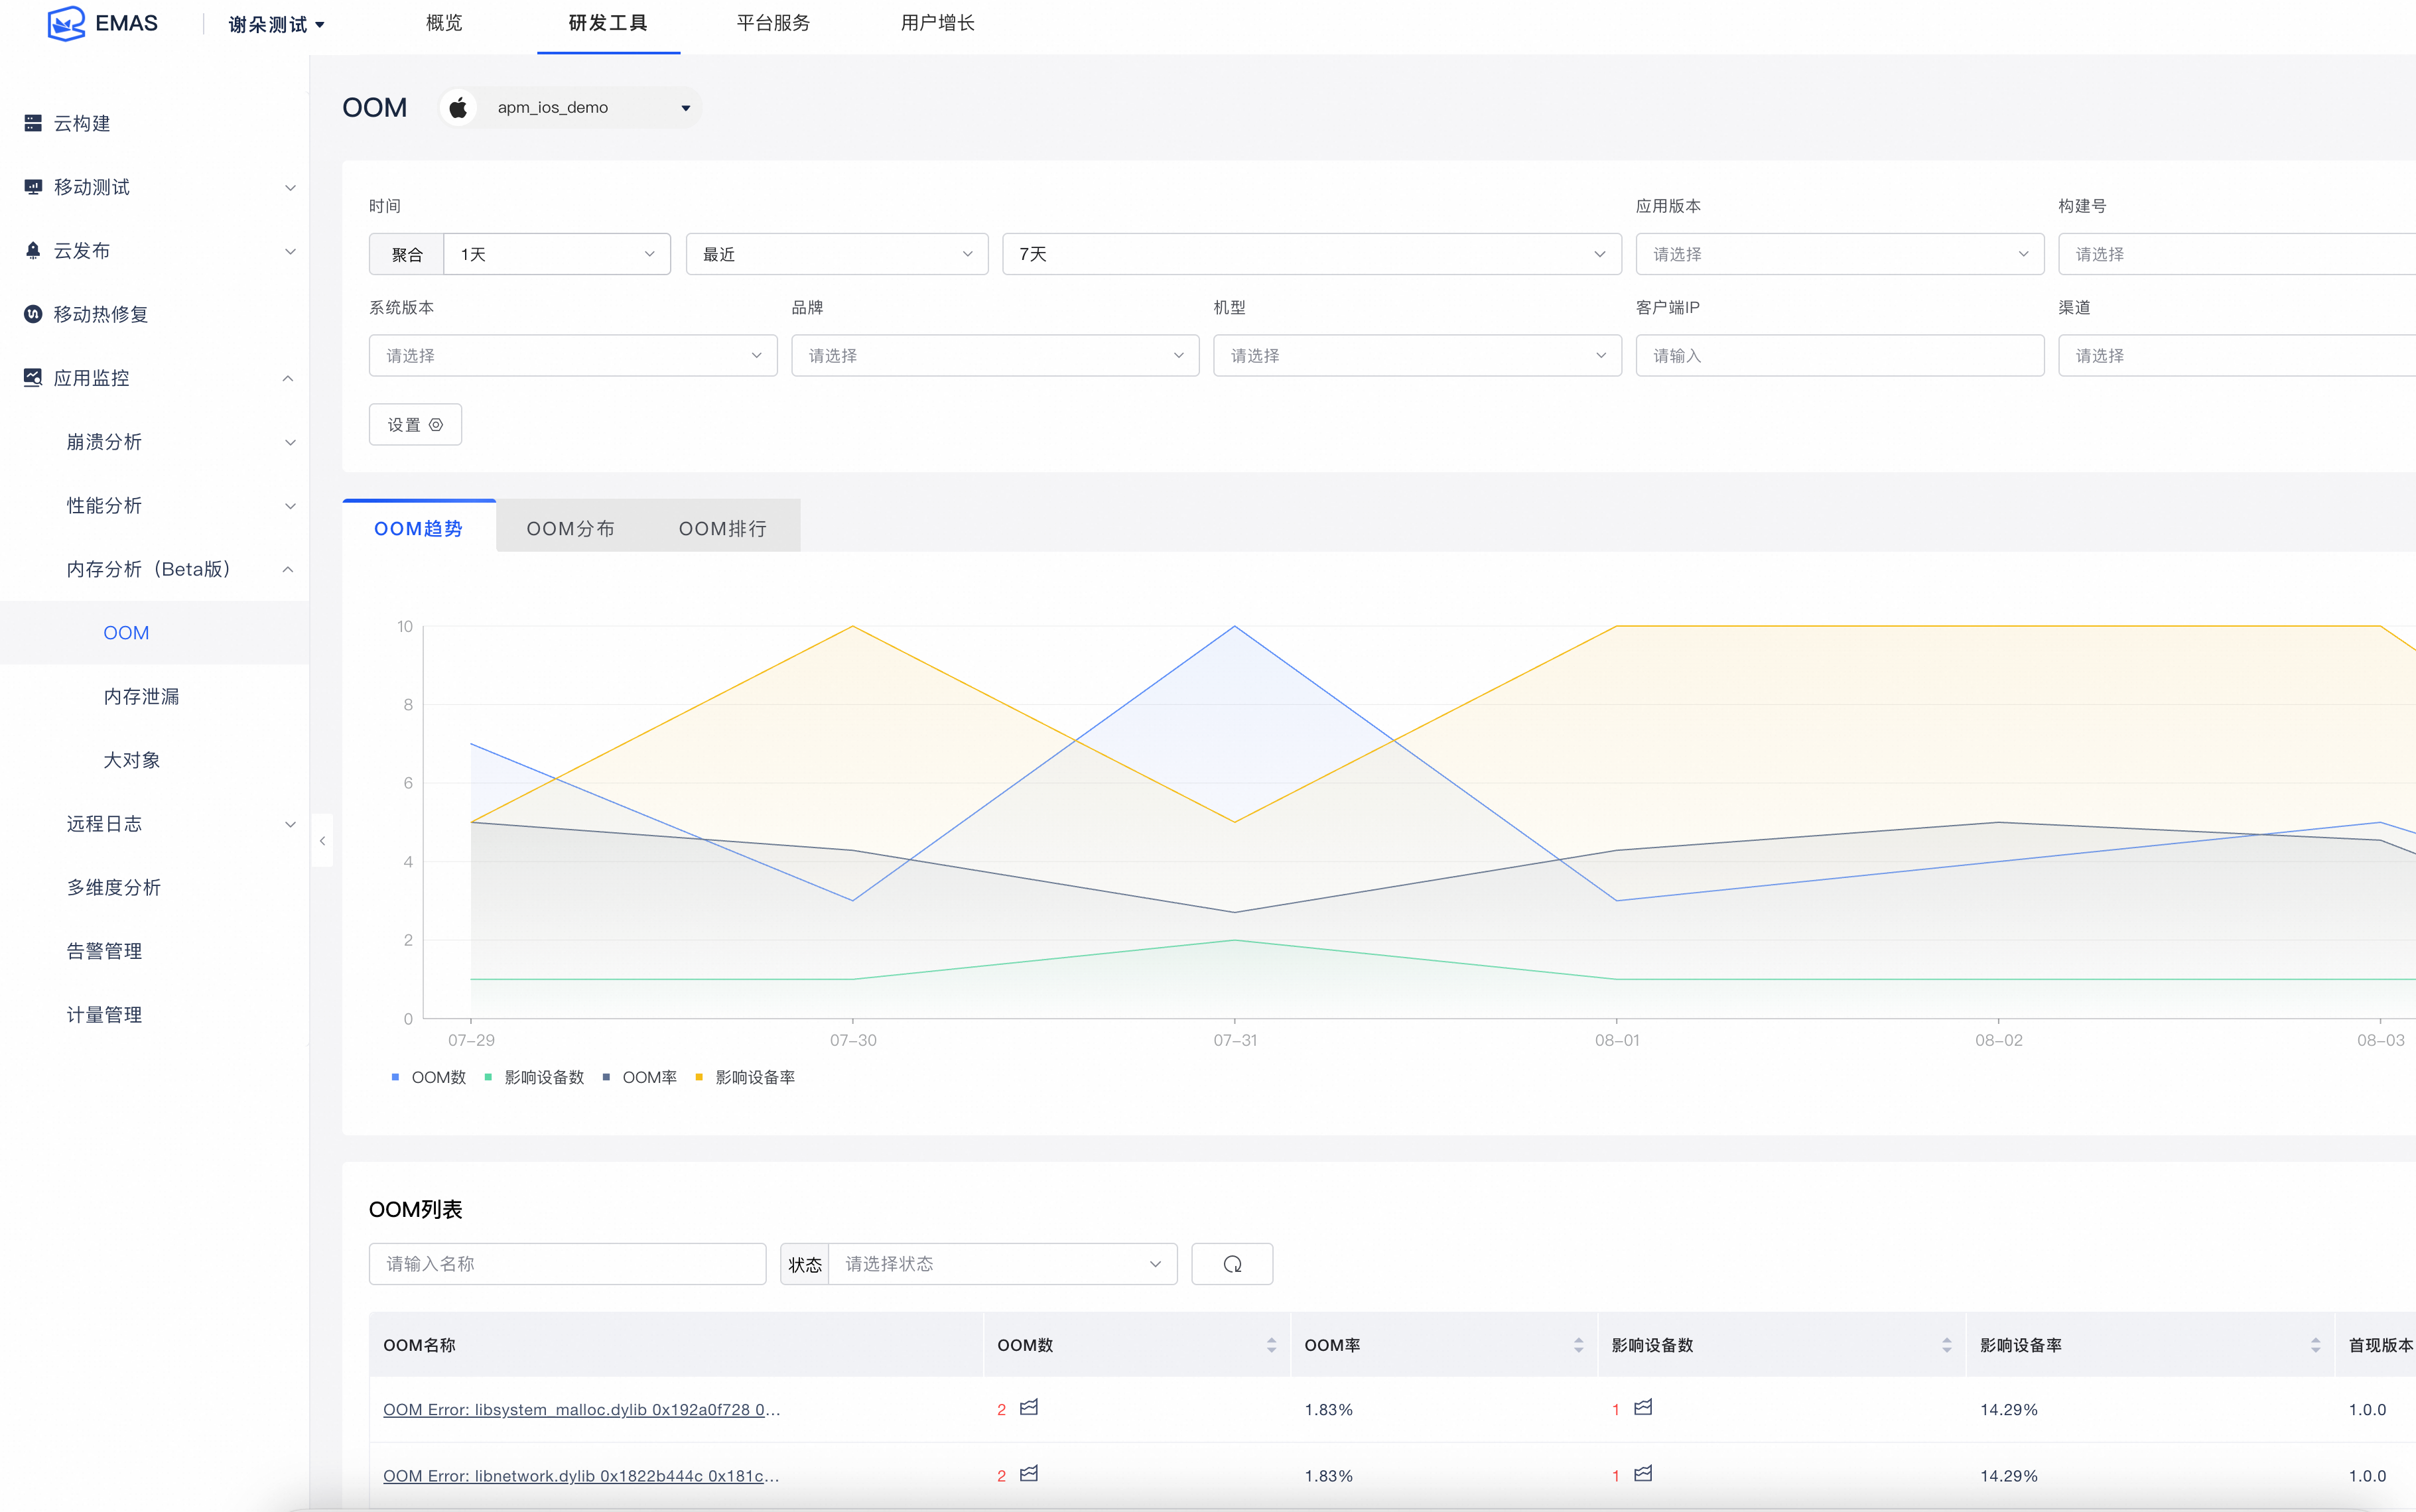Image resolution: width=2416 pixels, height=1512 pixels.
Task: Click the EMAS logo icon
Action: [x=66, y=23]
